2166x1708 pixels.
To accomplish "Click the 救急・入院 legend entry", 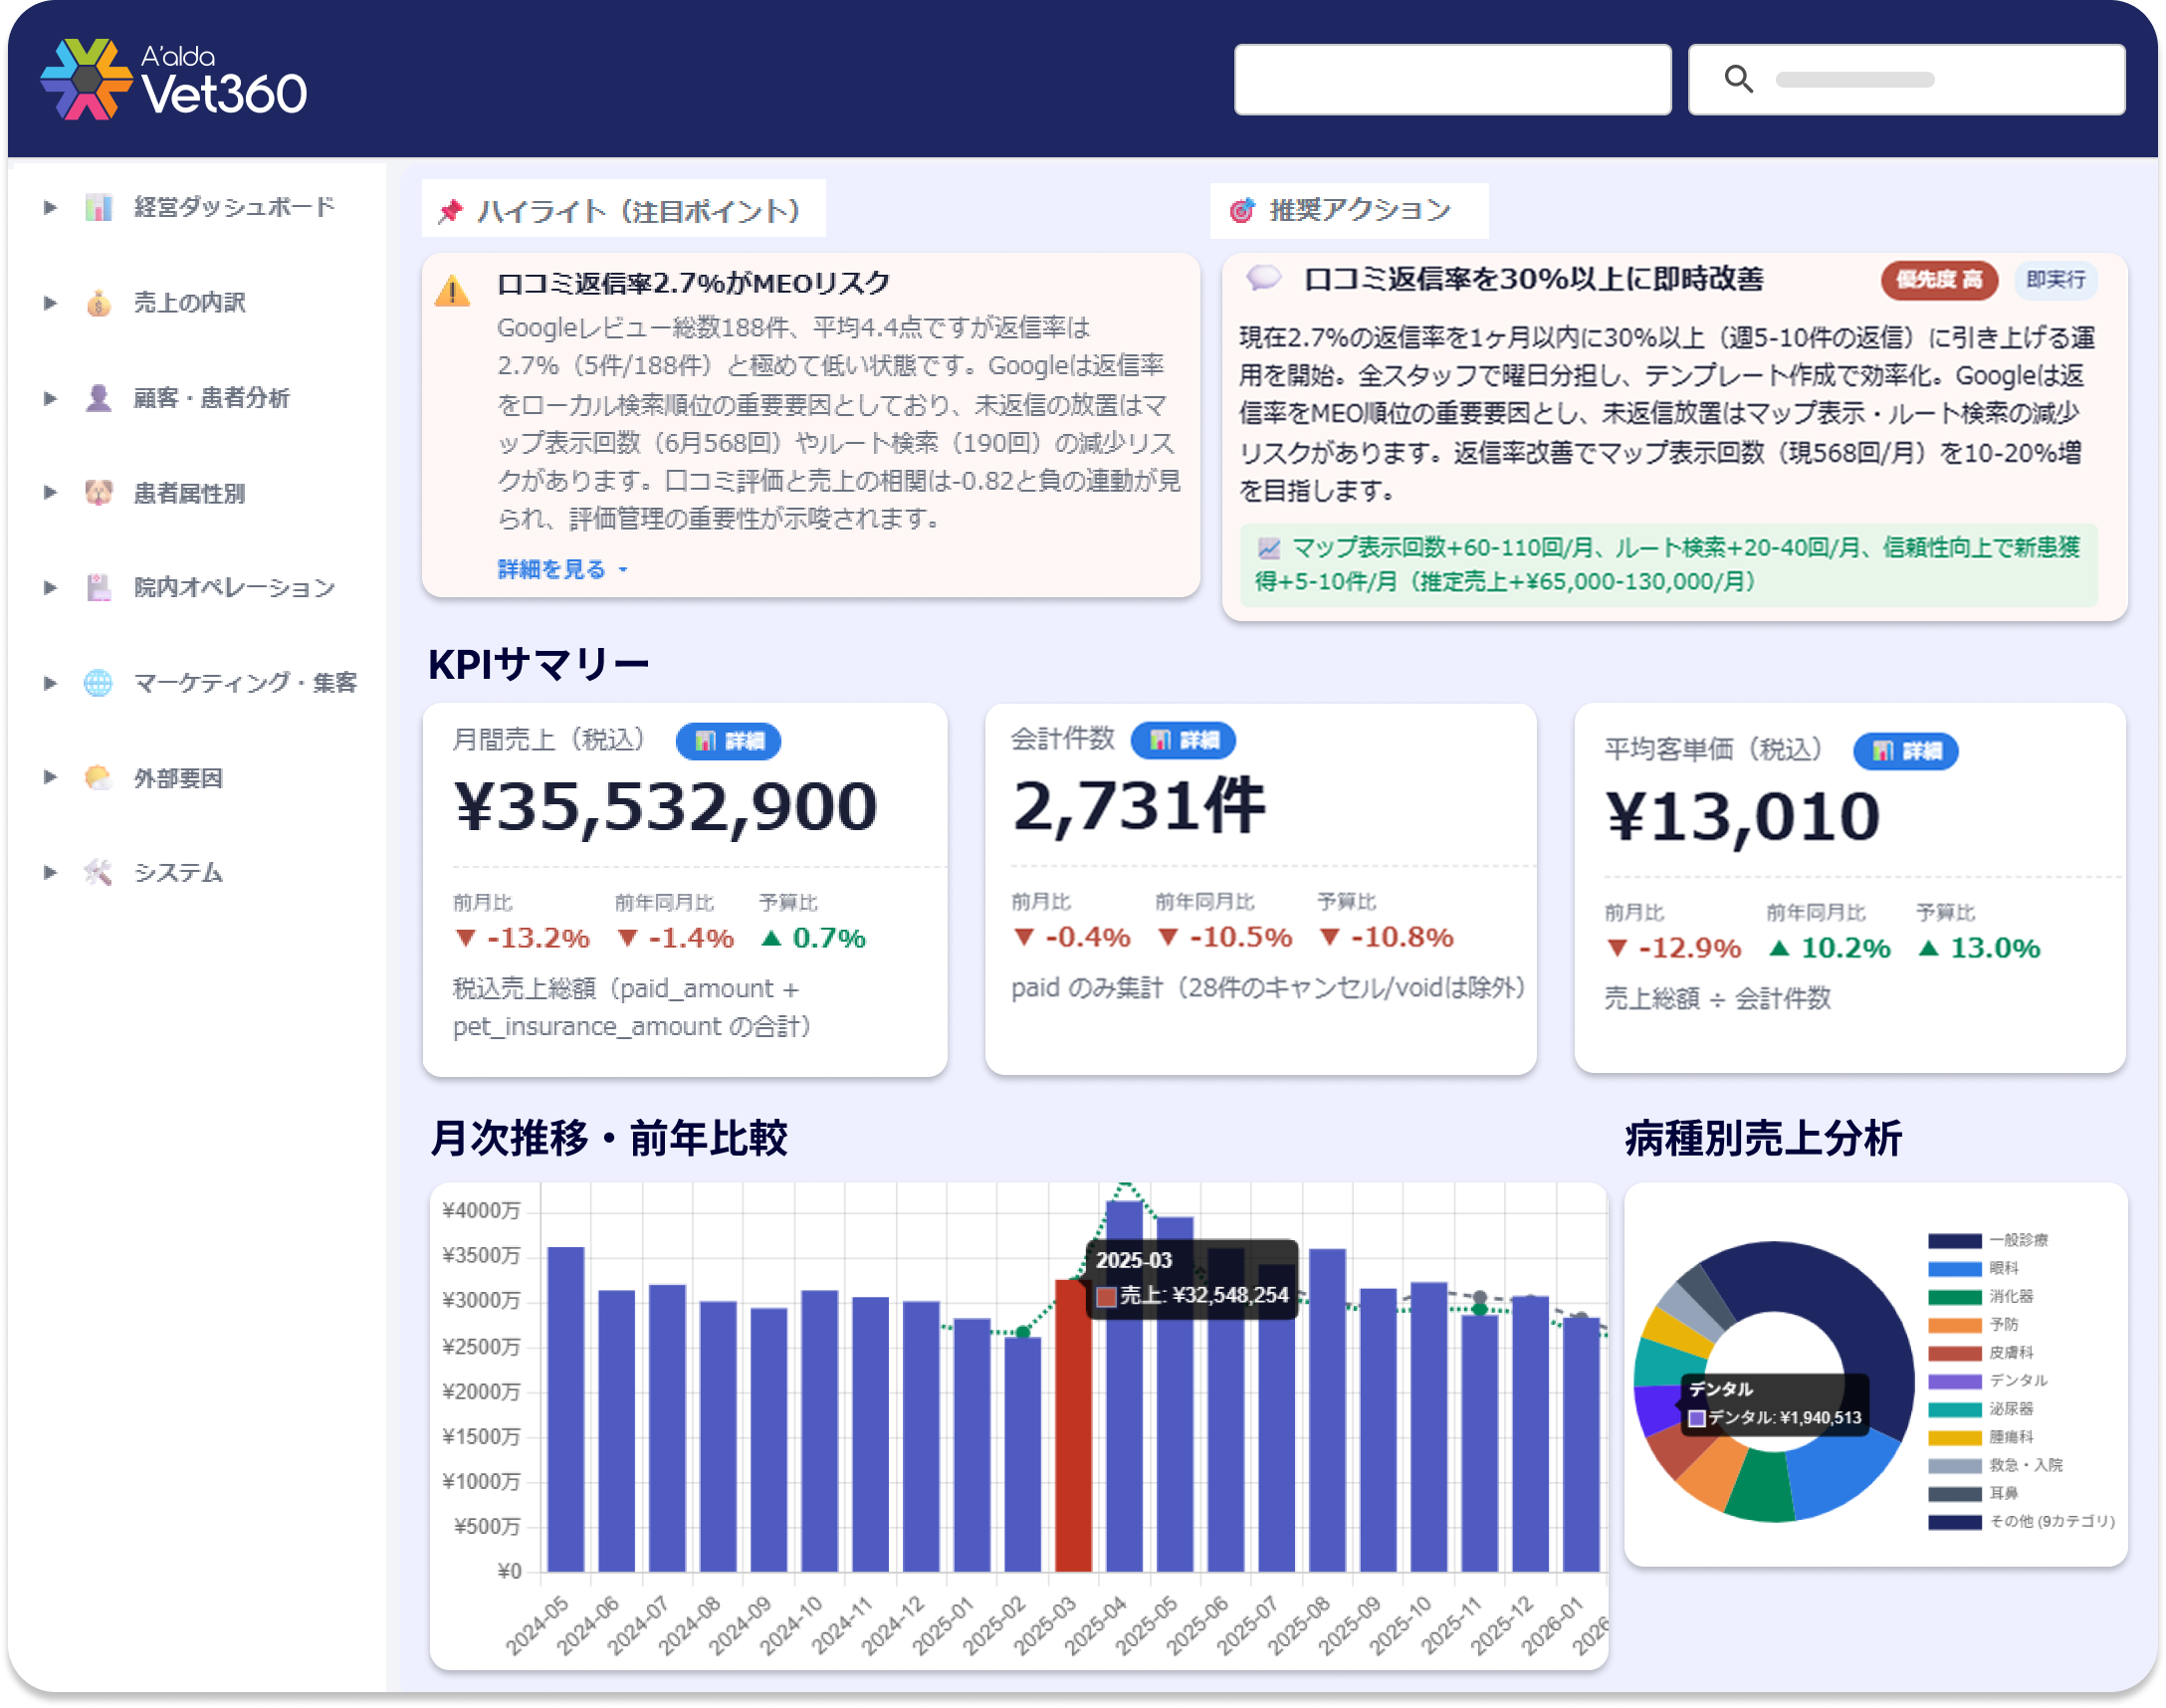I will [x=1995, y=1465].
